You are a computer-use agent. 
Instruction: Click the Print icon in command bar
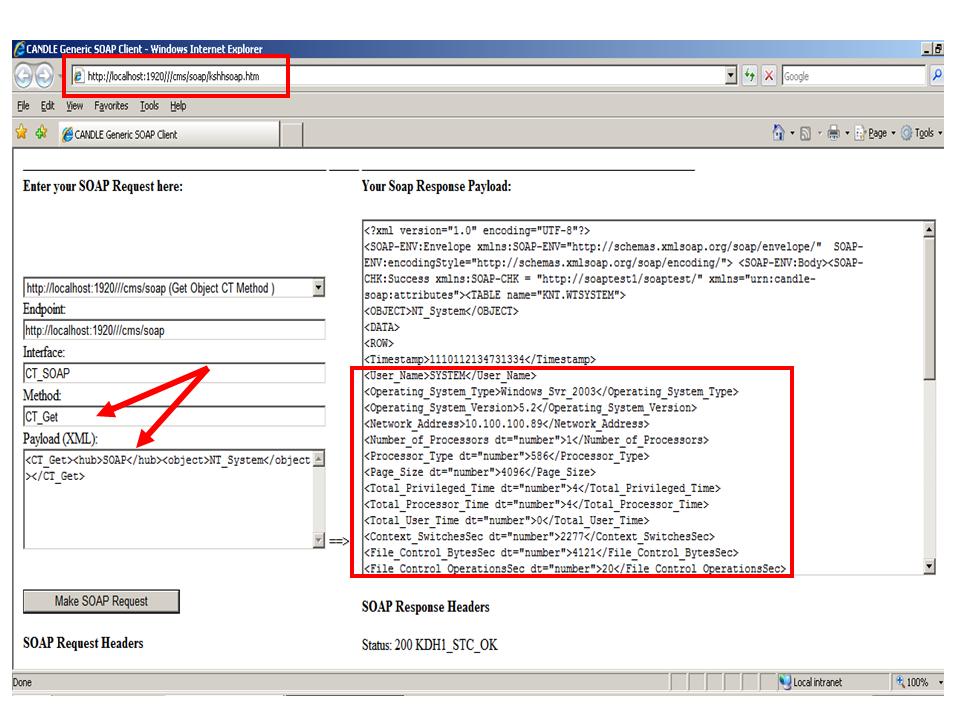pos(833,133)
